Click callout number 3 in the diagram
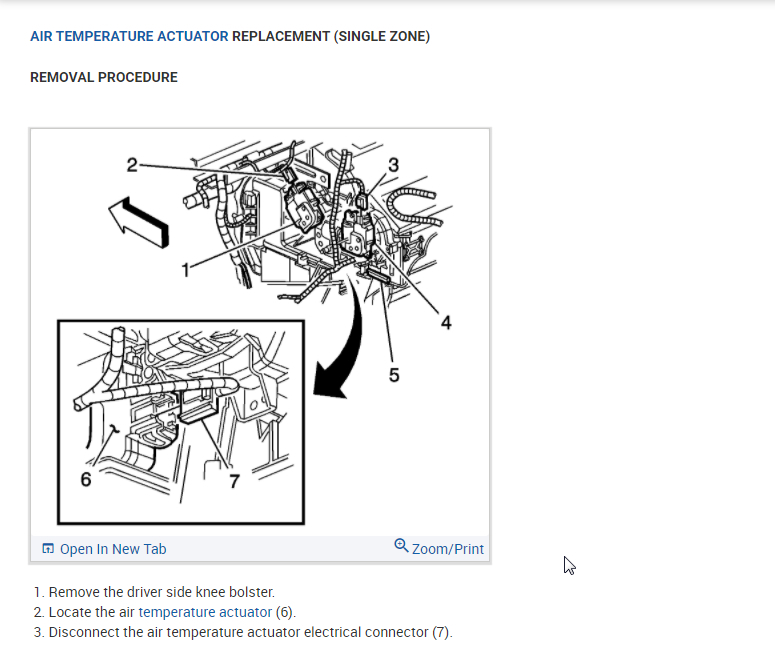The width and height of the screenshot is (775, 659). 393,165
